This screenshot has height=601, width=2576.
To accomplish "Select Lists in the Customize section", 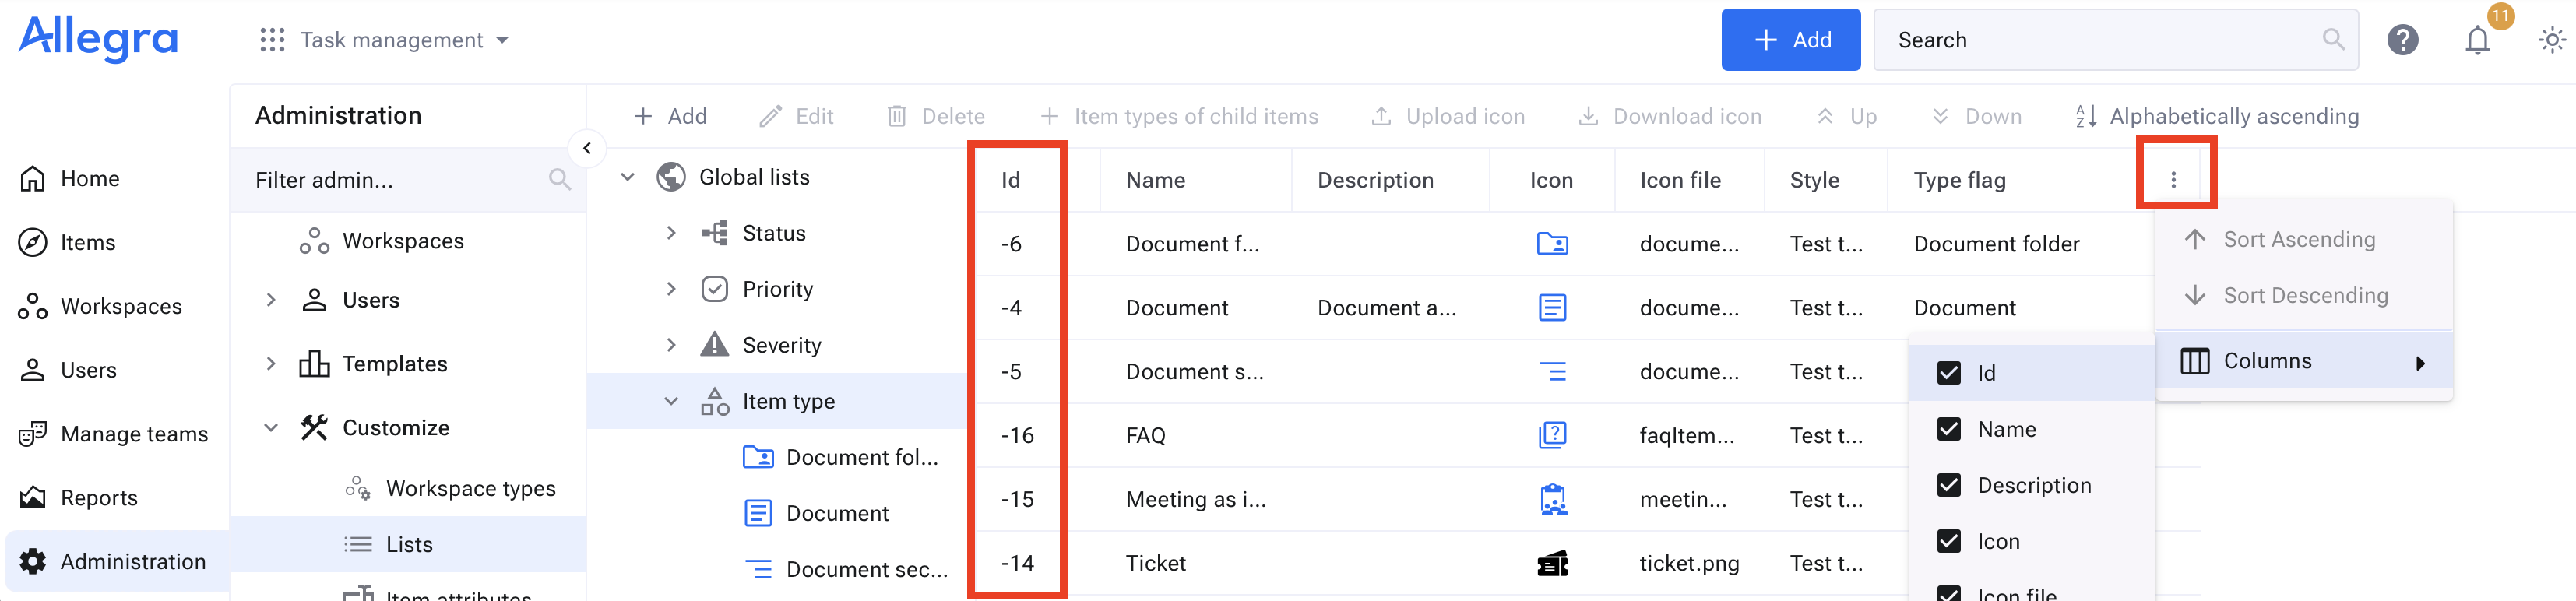I will coord(409,545).
